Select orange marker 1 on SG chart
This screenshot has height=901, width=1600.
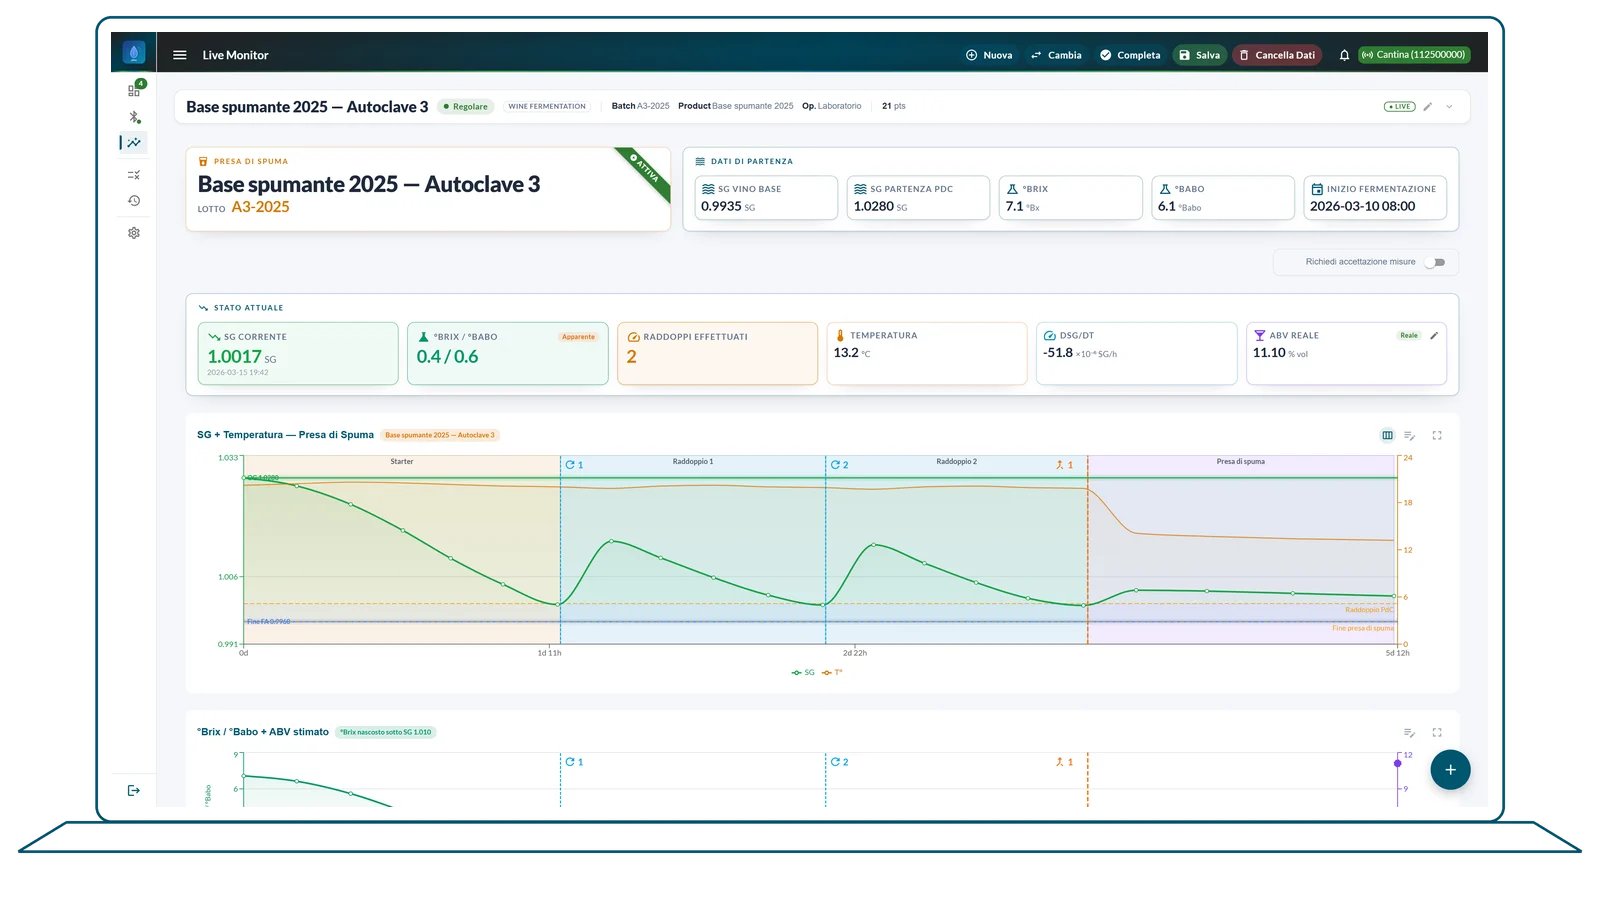point(1064,465)
